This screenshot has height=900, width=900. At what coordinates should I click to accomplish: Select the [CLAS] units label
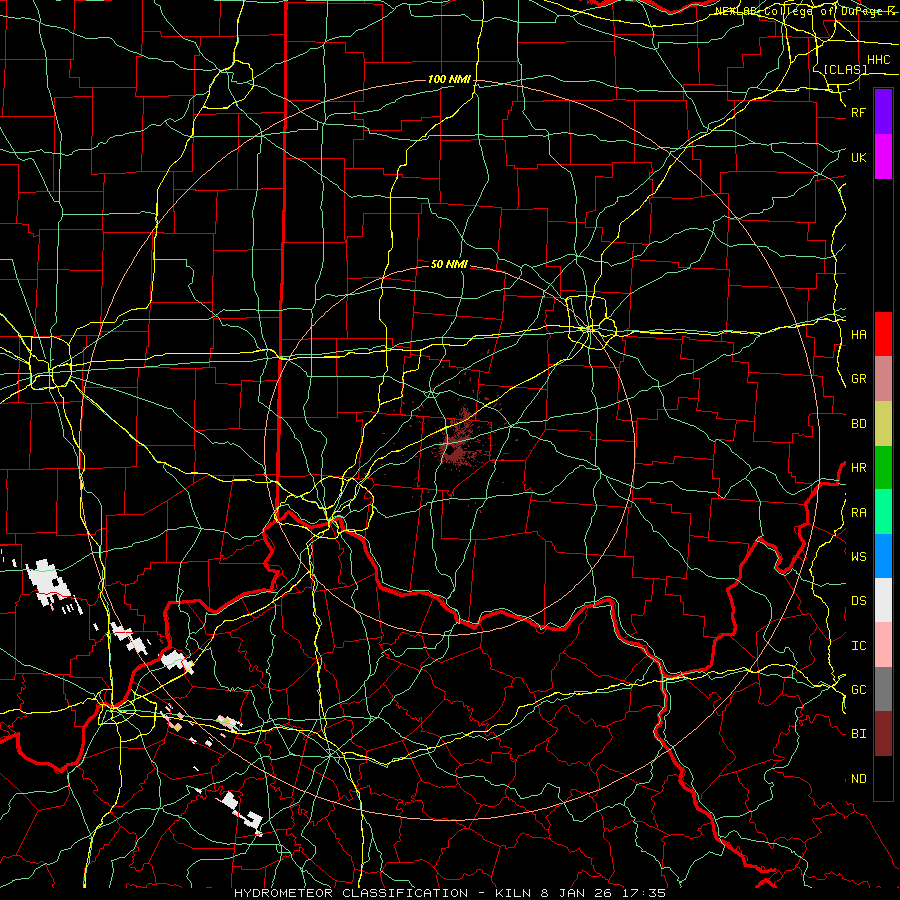pyautogui.click(x=845, y=69)
